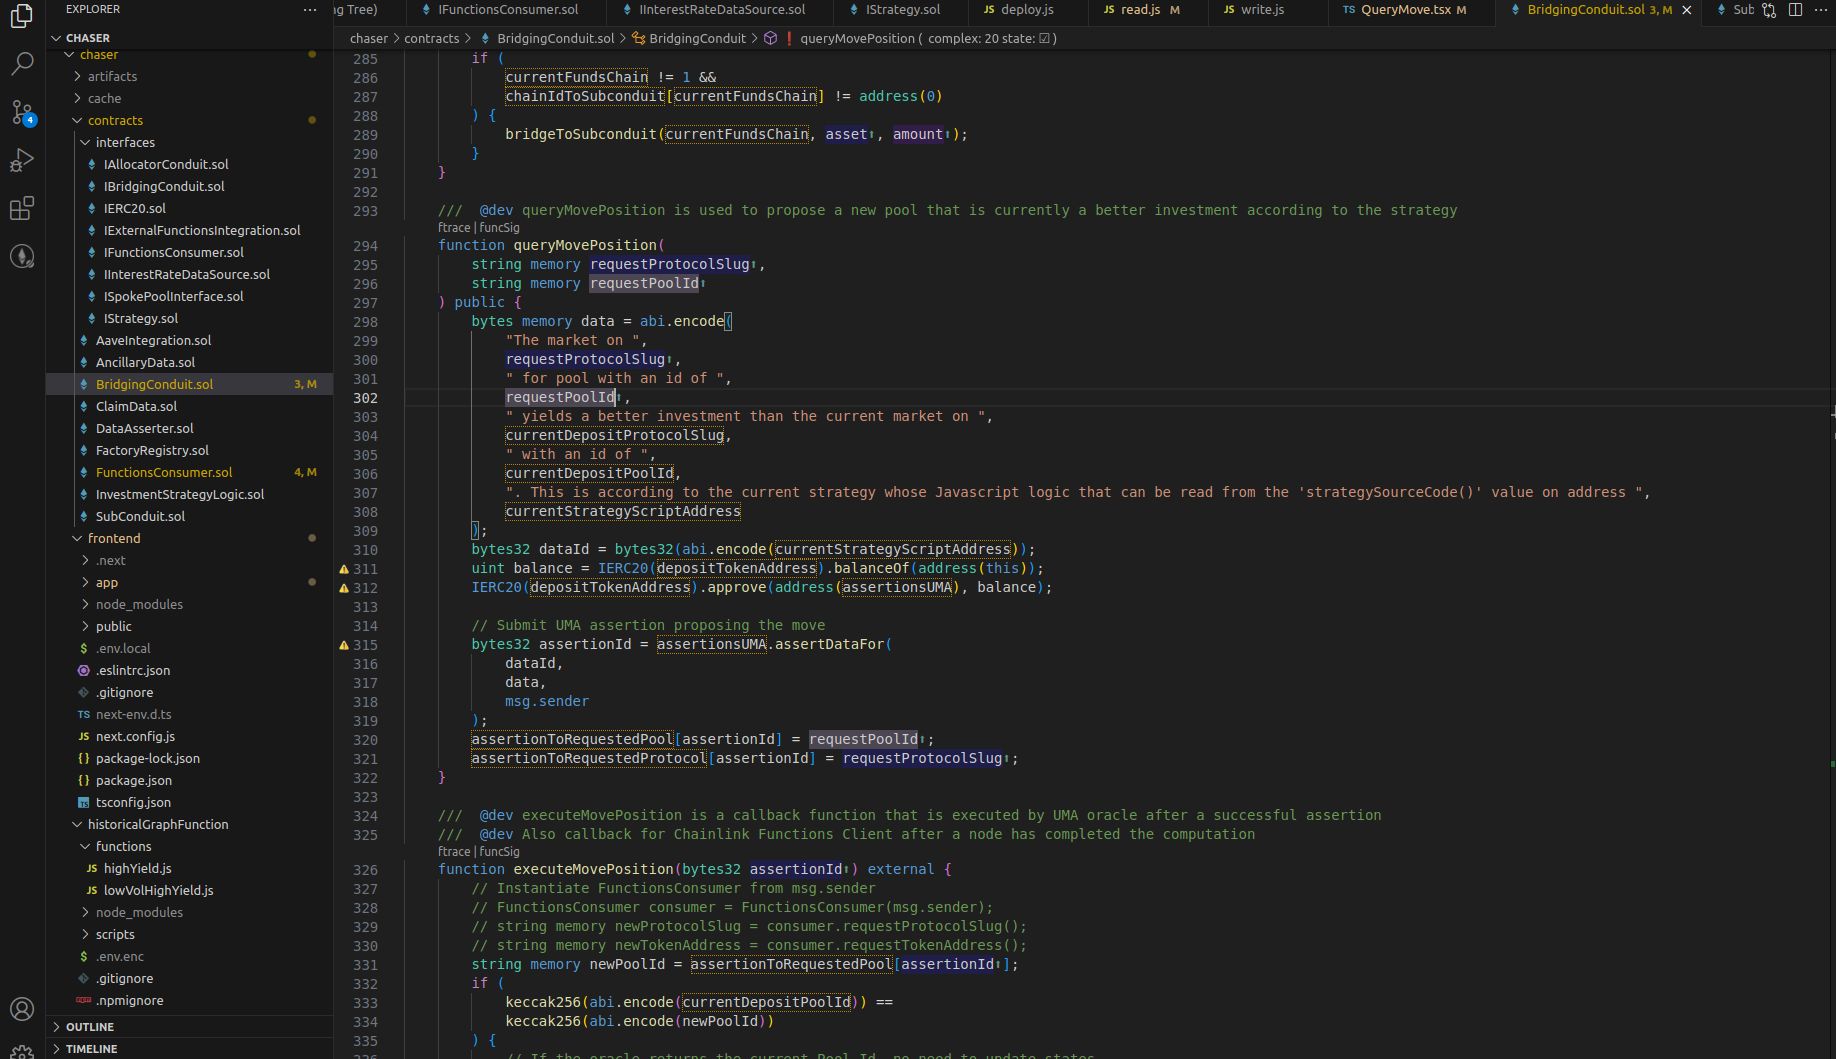The width and height of the screenshot is (1836, 1059).
Task: Open .npmignore file in explorer
Action: click(129, 1000)
